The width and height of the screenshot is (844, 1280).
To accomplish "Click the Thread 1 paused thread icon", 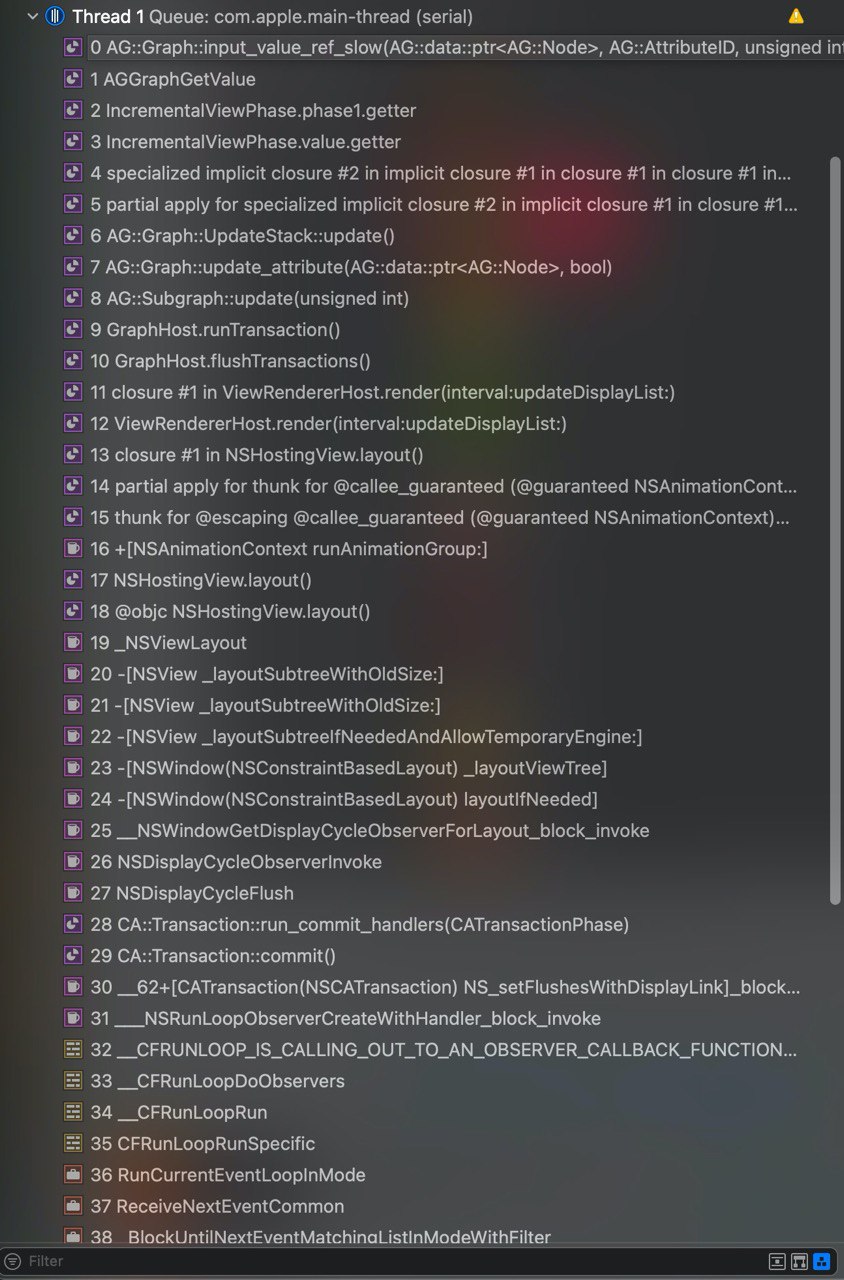I will (55, 16).
